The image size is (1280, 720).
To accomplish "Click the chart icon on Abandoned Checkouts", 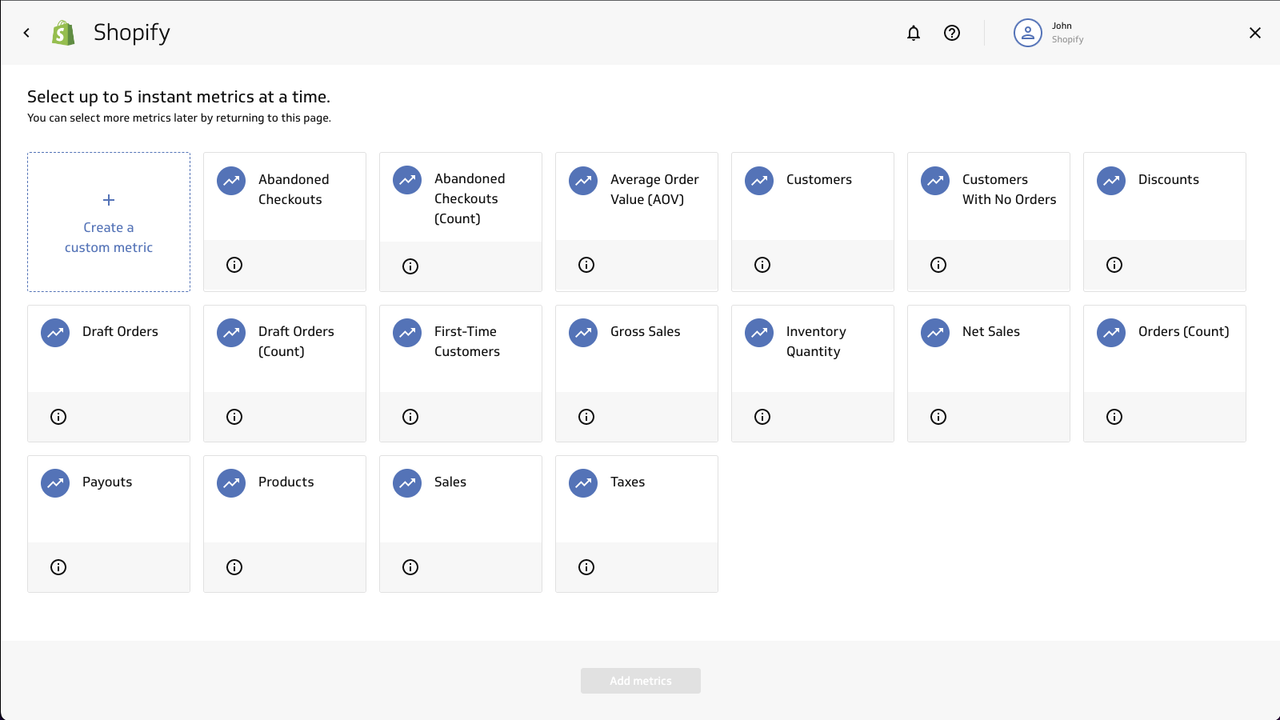I will [230, 180].
